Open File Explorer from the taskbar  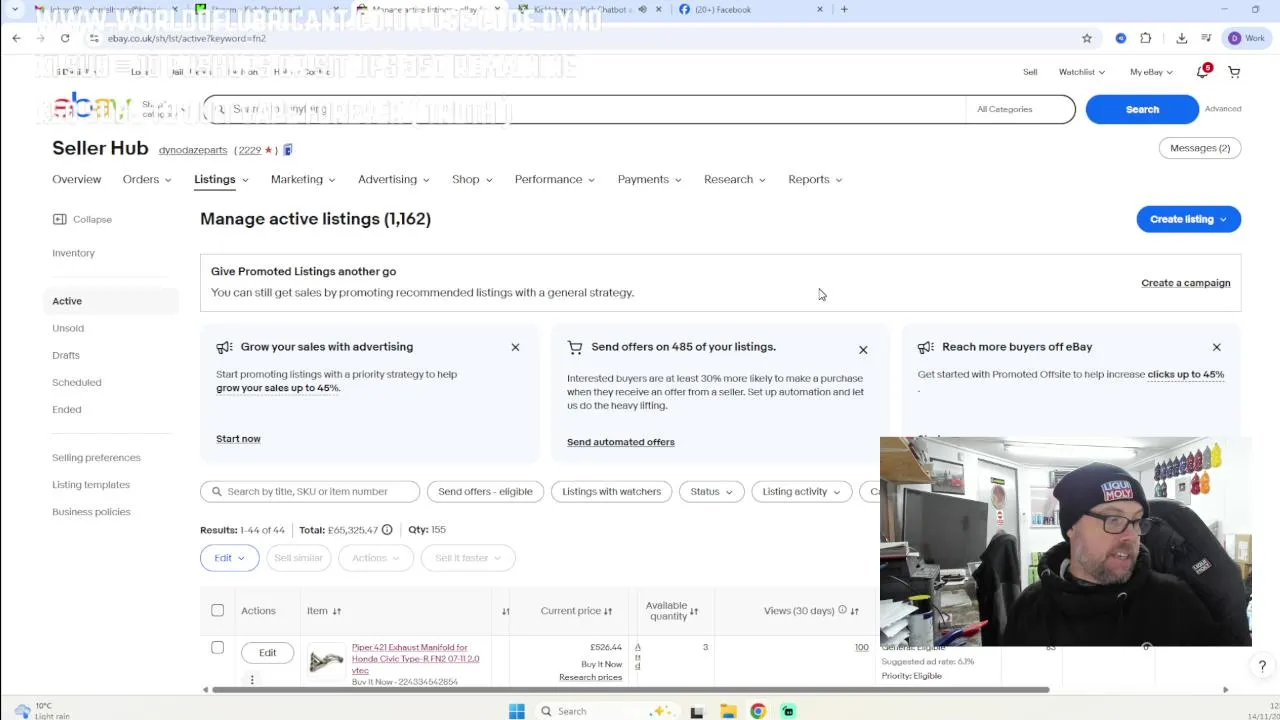click(728, 711)
